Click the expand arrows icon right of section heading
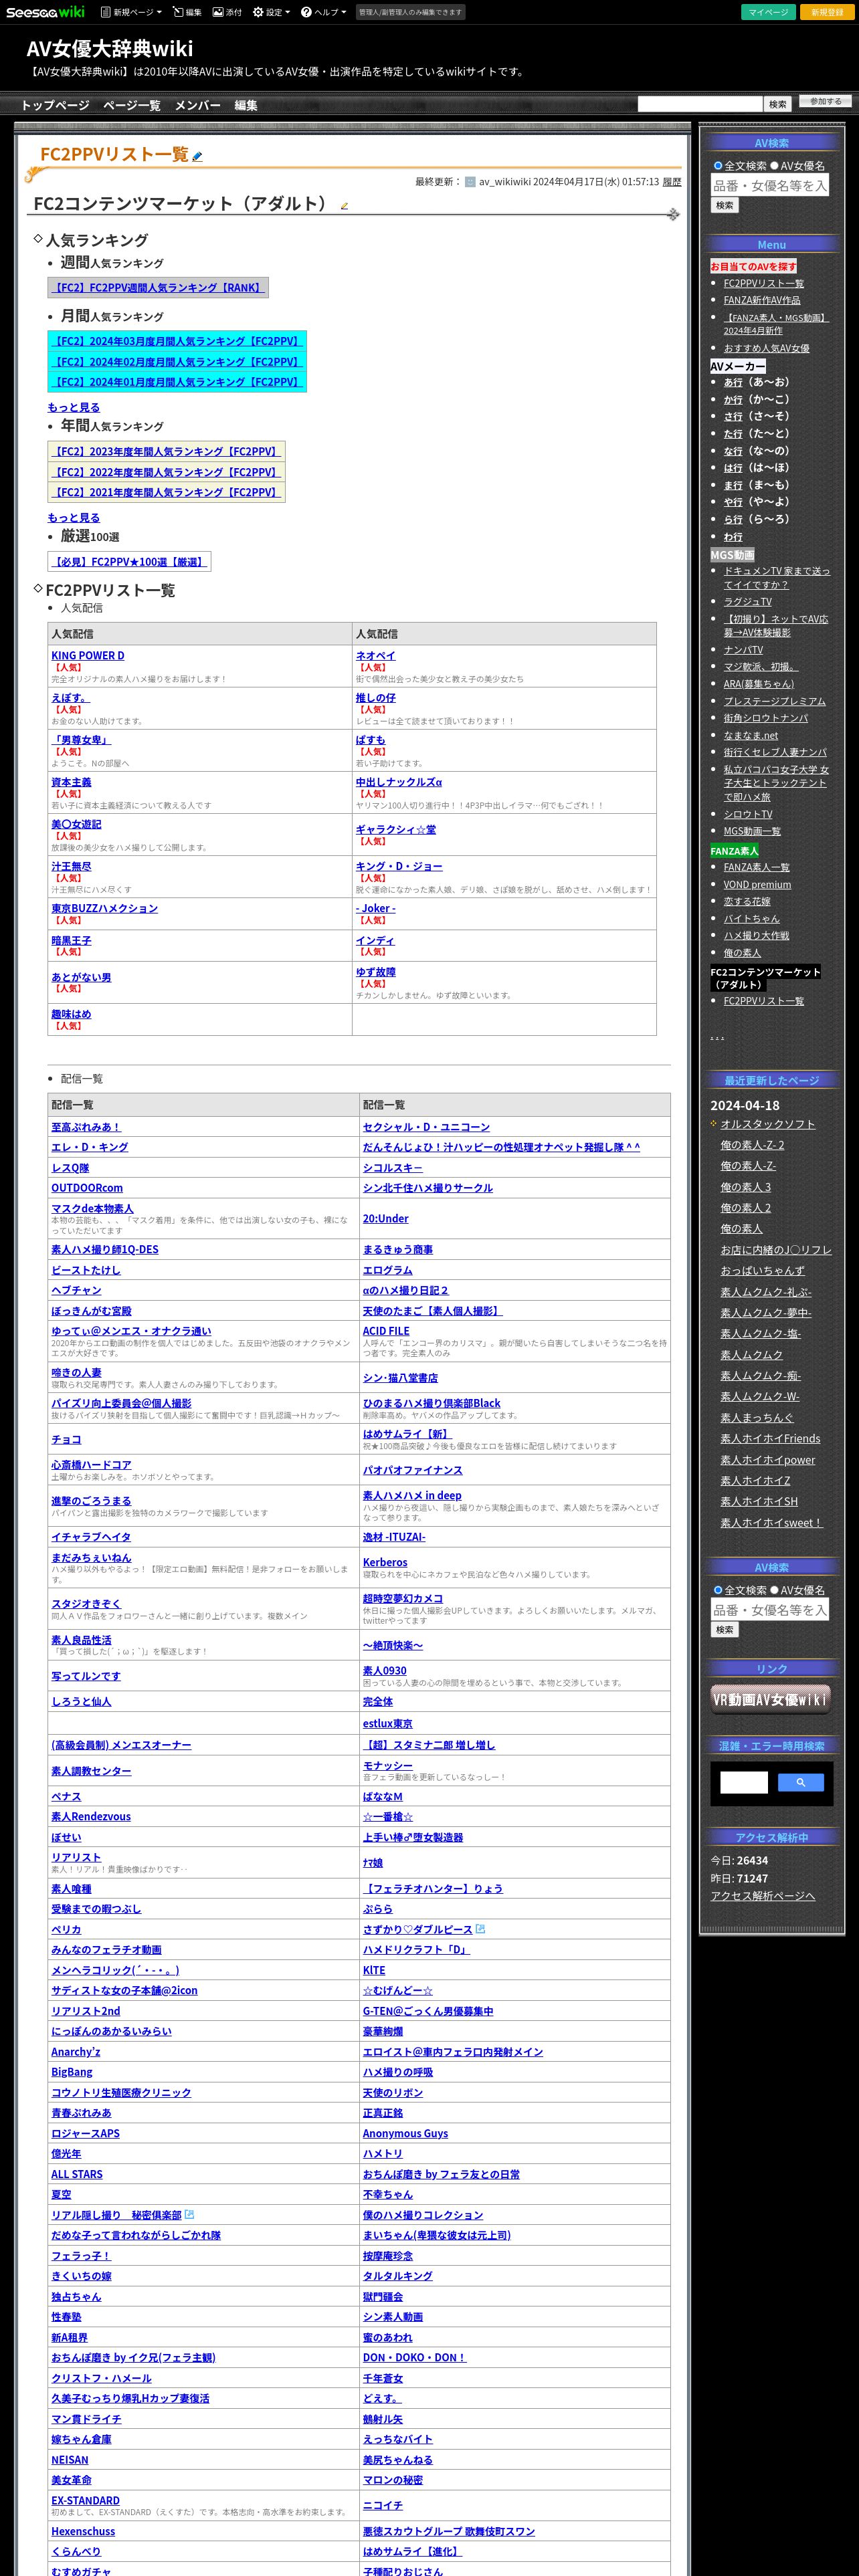Image resolution: width=859 pixels, height=2576 pixels. tap(673, 214)
